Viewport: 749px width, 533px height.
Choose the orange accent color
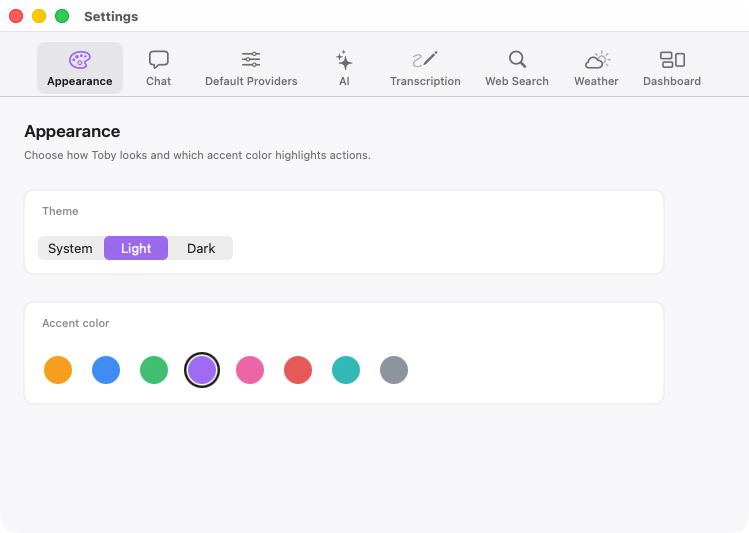click(x=58, y=370)
